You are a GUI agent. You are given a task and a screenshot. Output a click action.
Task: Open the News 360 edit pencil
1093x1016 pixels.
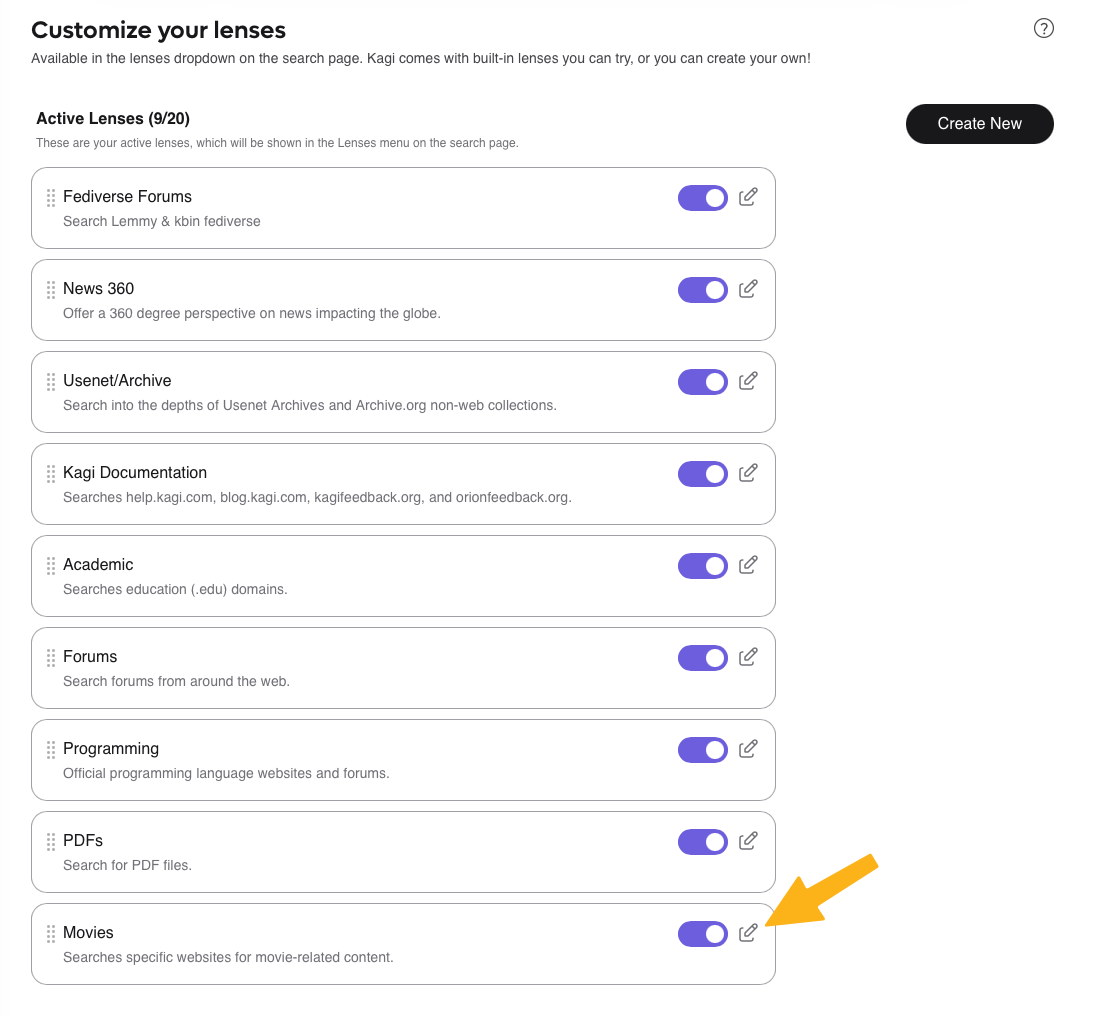748,289
